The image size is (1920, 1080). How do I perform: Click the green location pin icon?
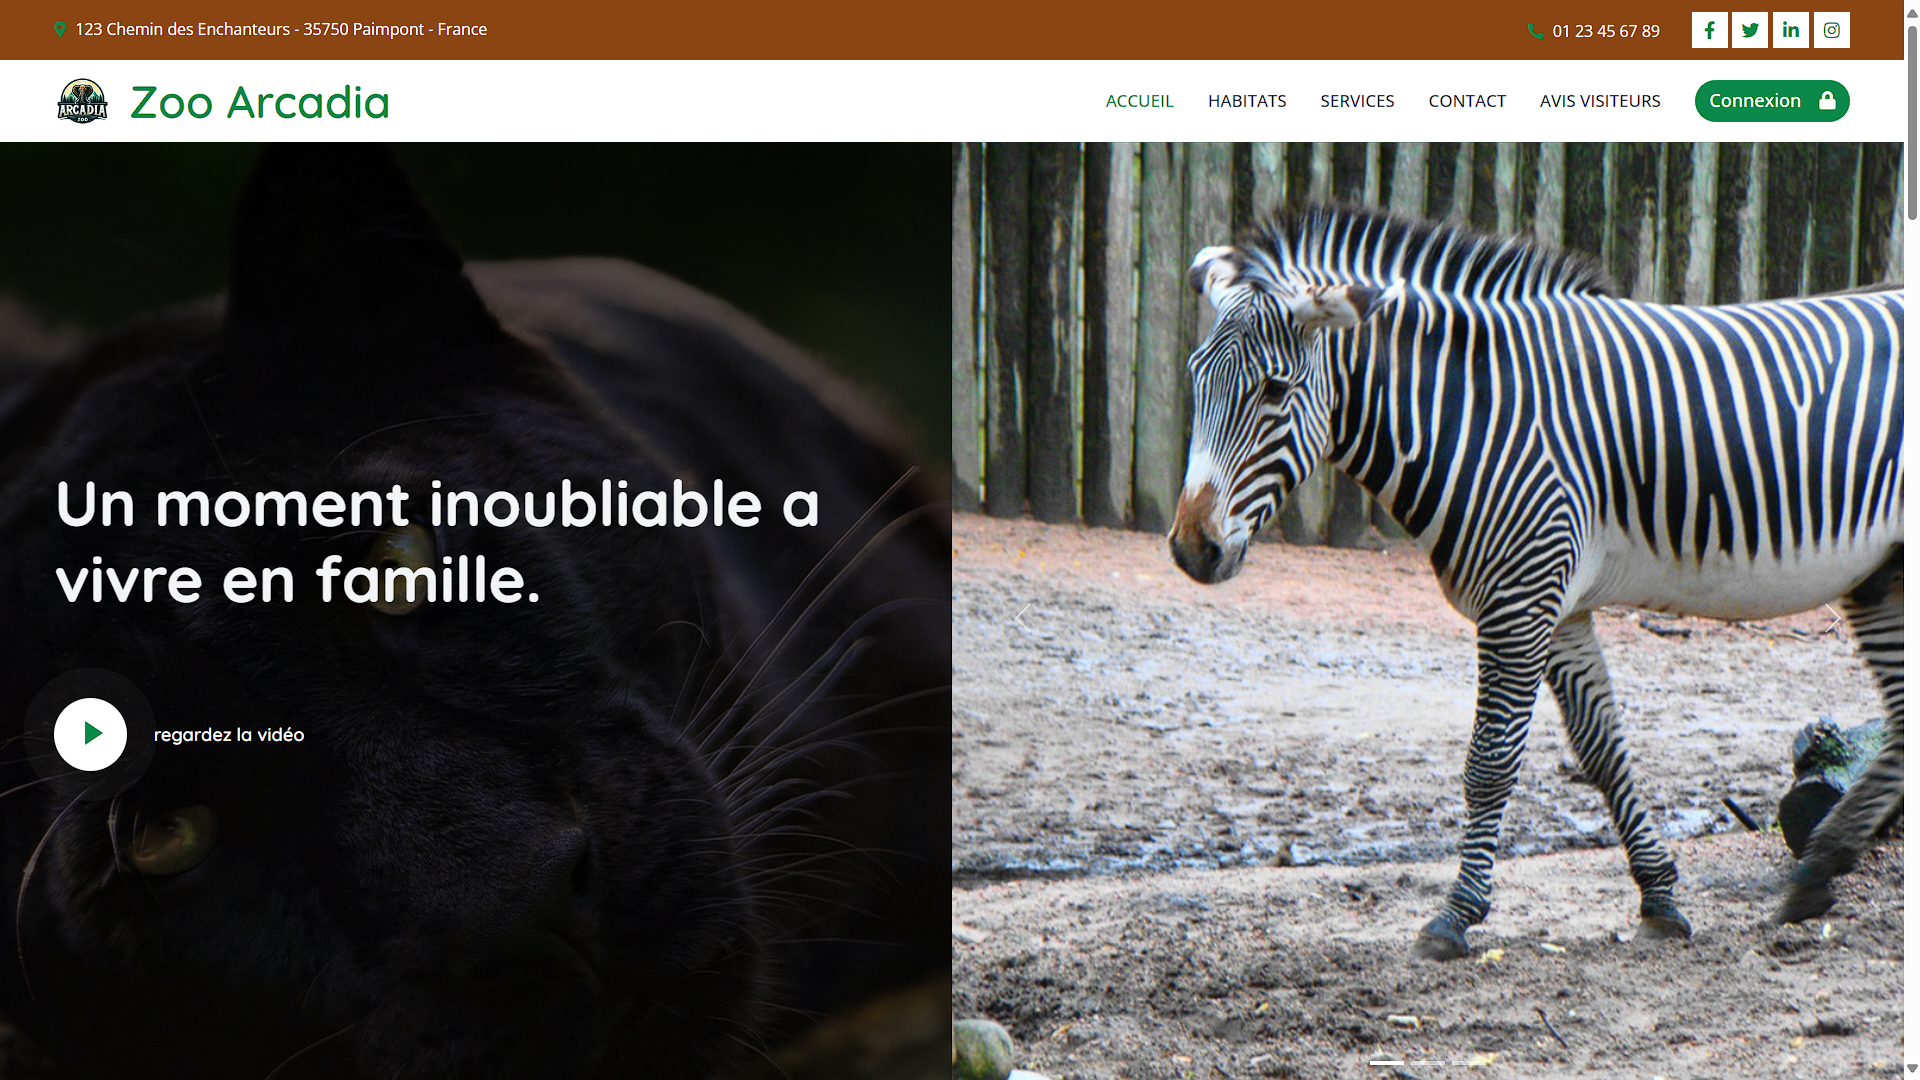60,30
